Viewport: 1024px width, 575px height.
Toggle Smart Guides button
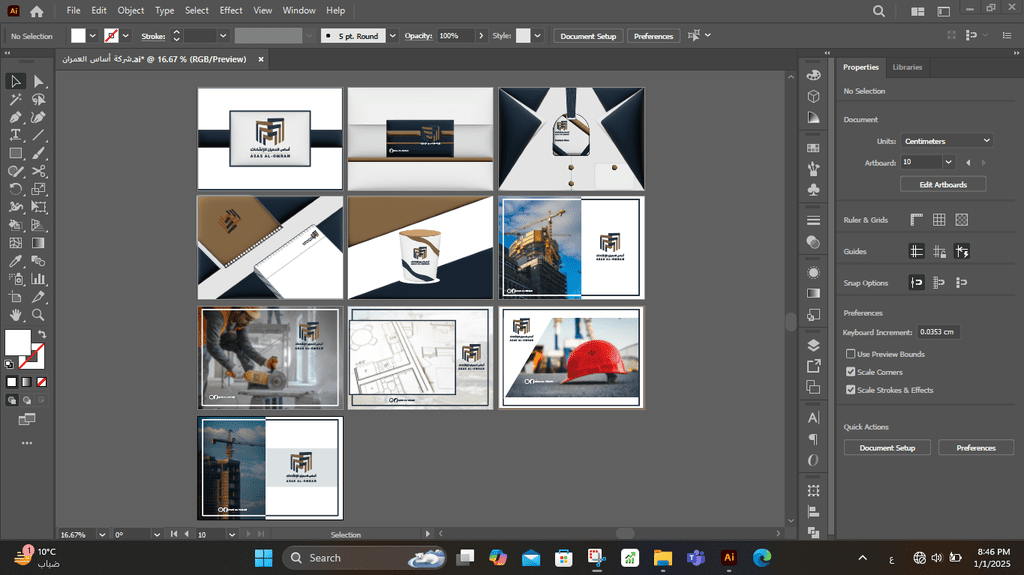(x=961, y=251)
